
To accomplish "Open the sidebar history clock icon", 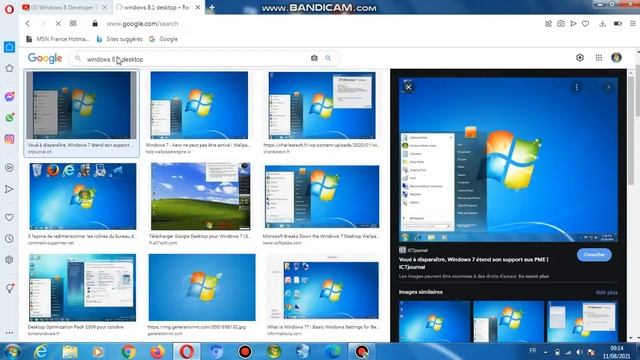I will (9, 238).
